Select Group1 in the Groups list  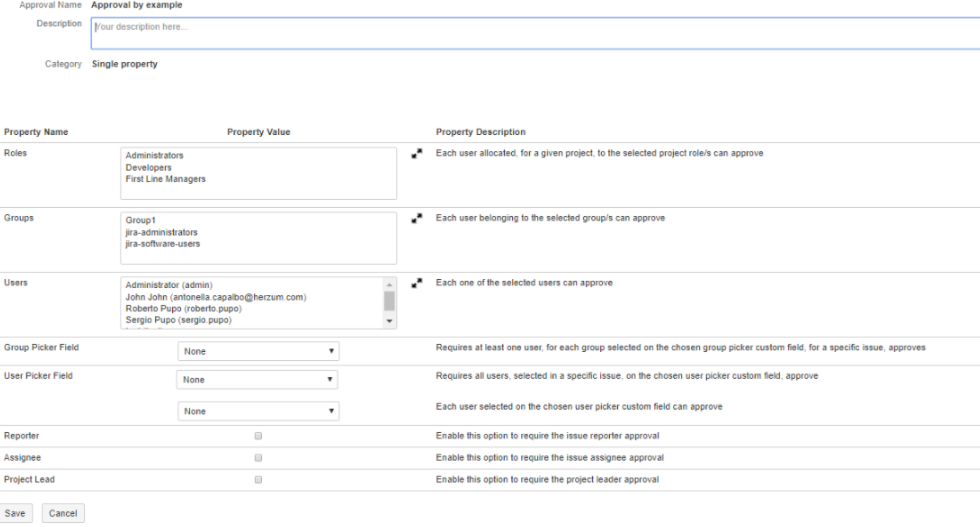[x=140, y=220]
